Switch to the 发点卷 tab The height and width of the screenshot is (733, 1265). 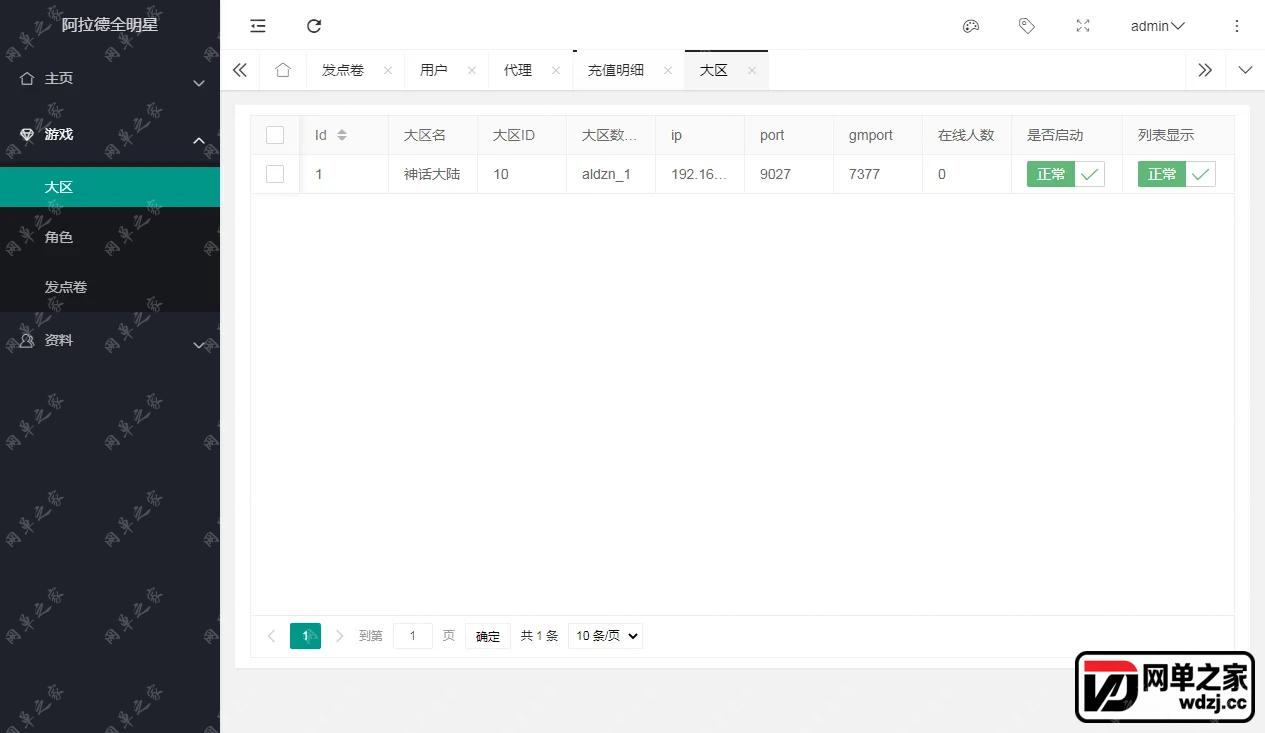click(343, 71)
